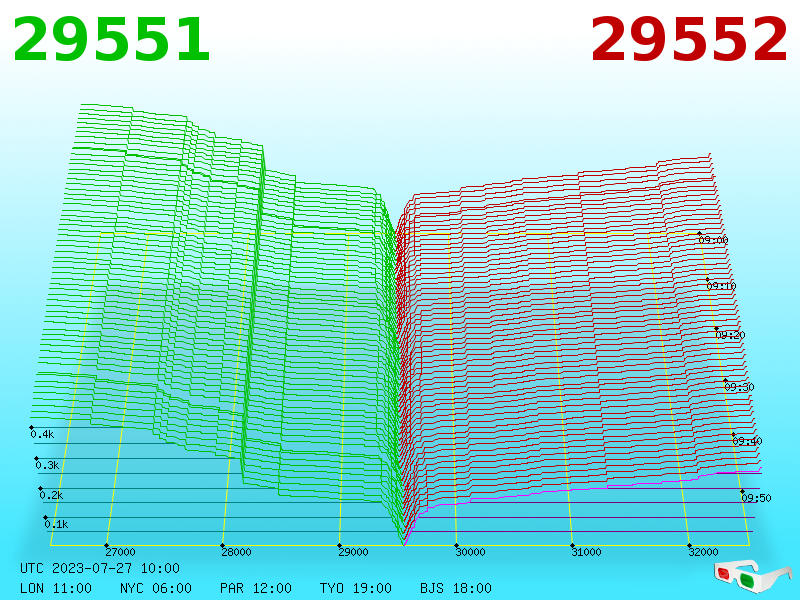
Task: Click the 32000 price axis label
Action: click(x=703, y=552)
